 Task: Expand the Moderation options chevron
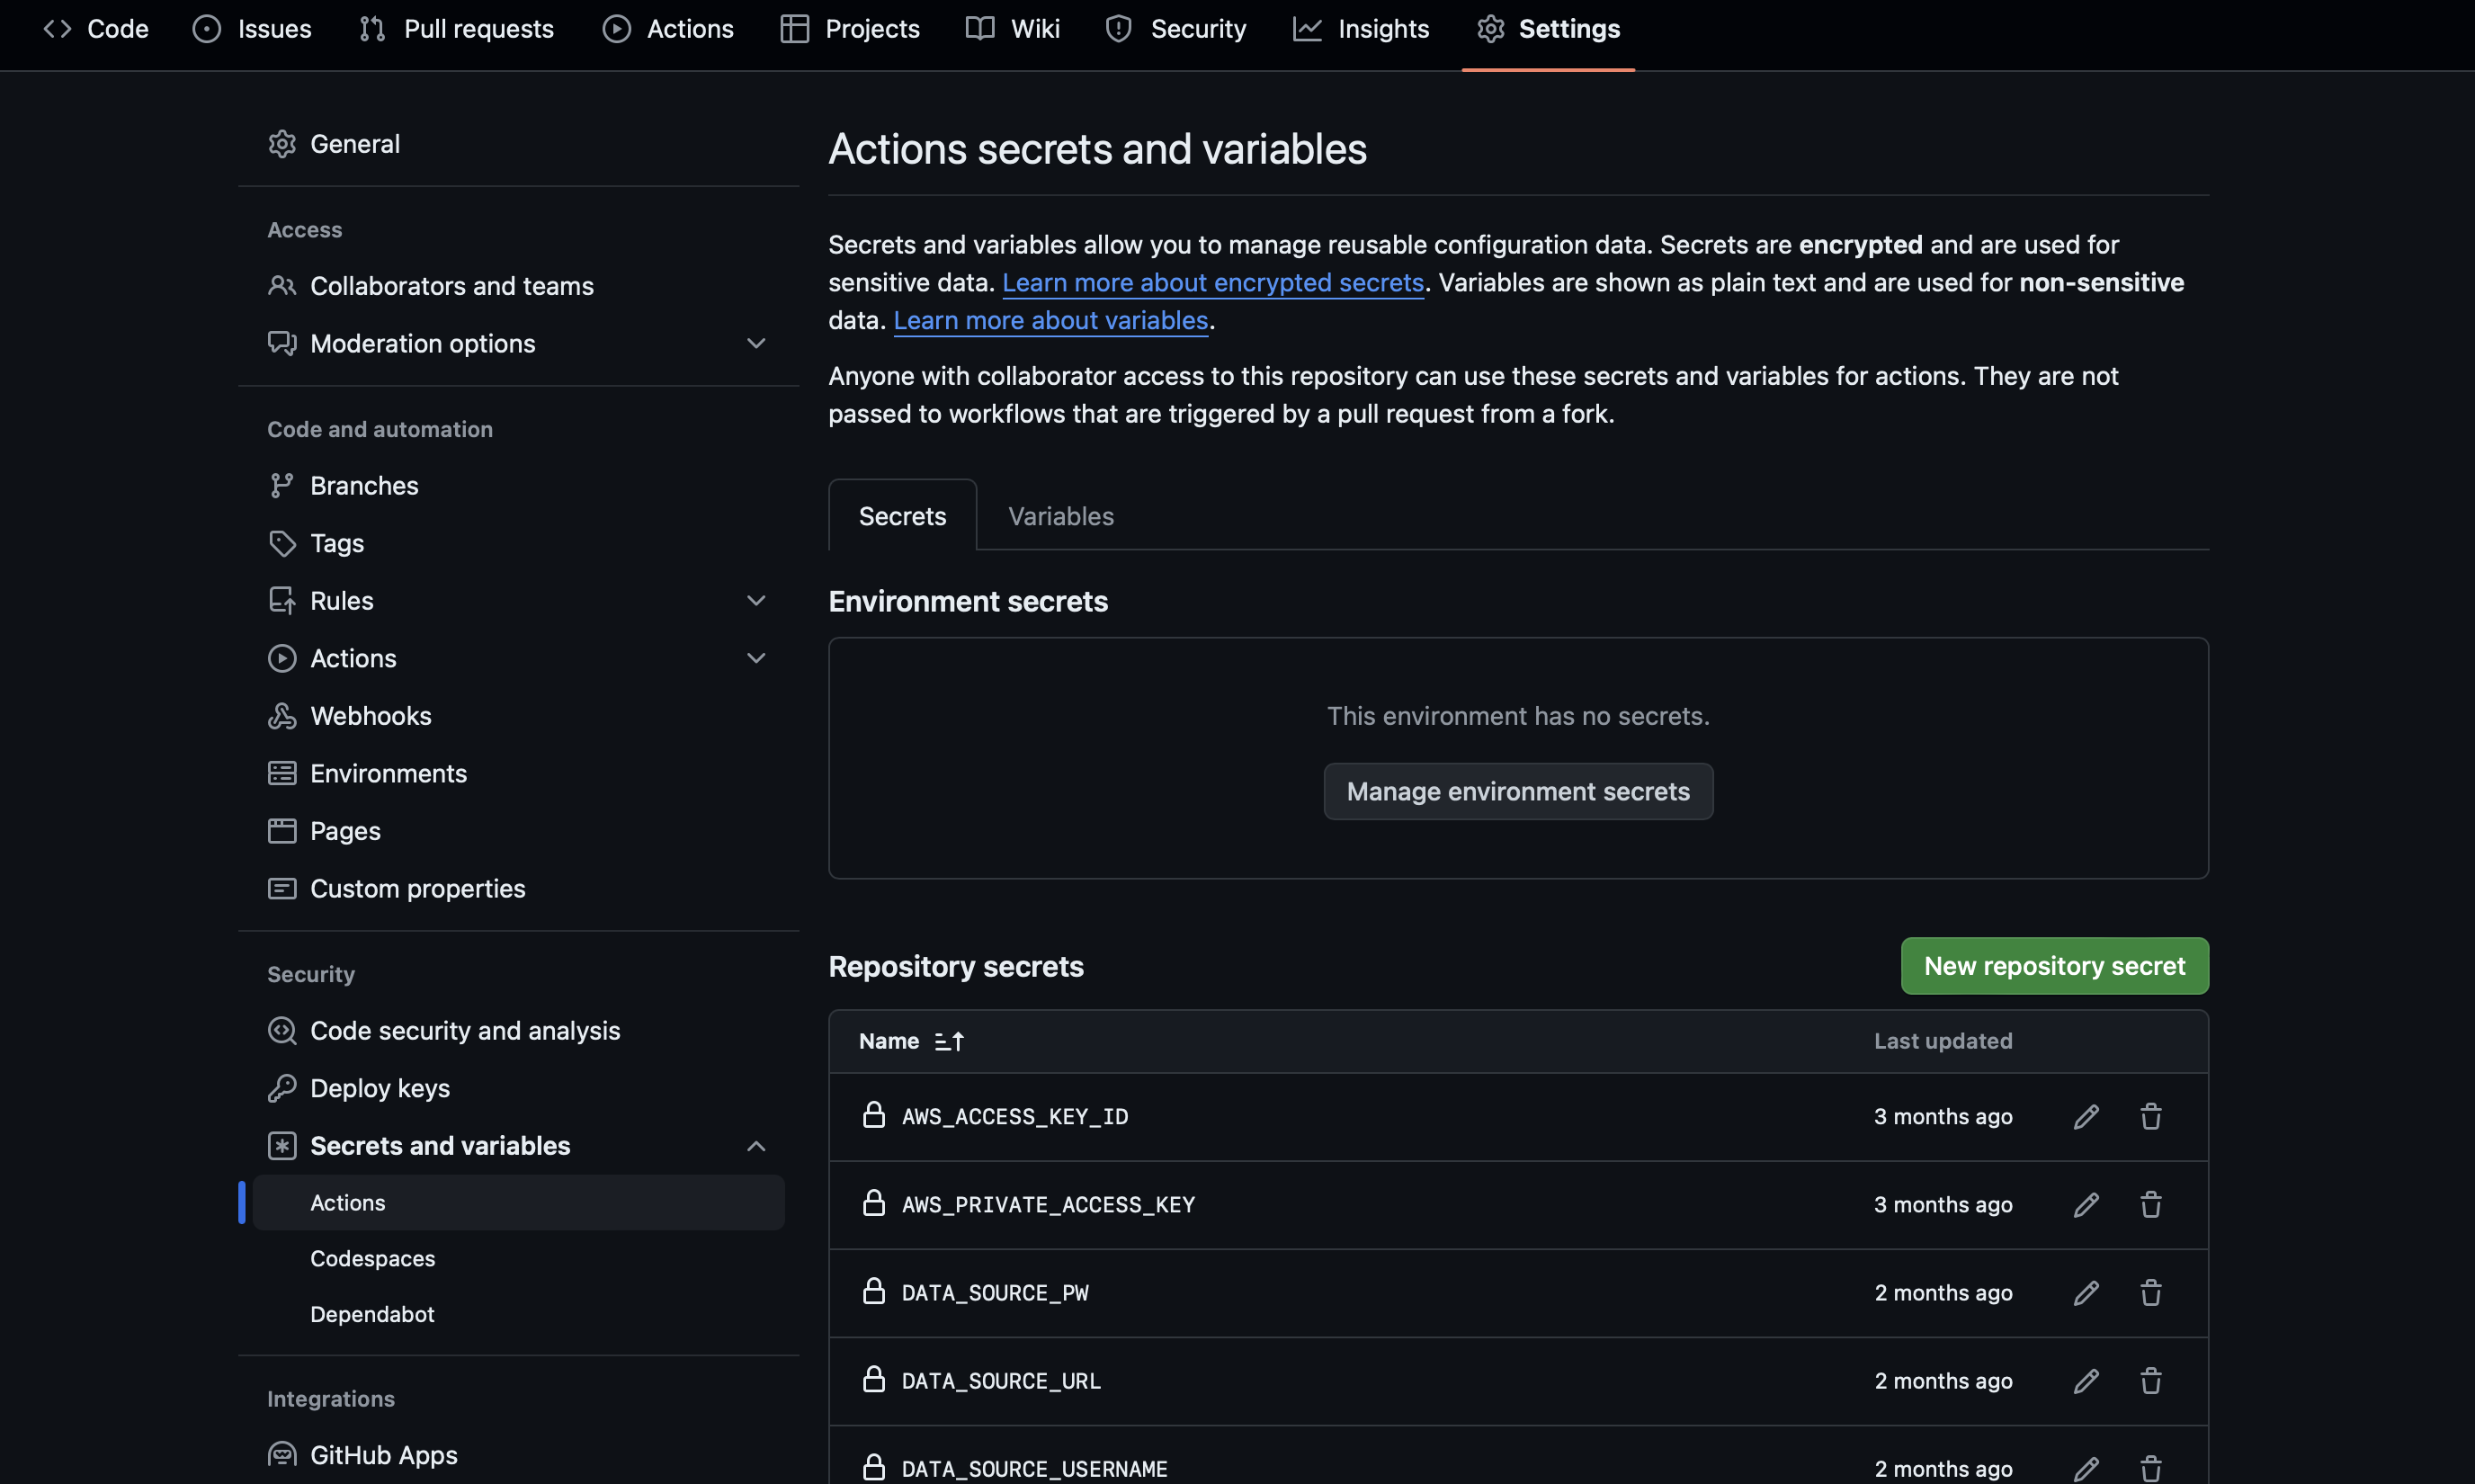(x=756, y=344)
